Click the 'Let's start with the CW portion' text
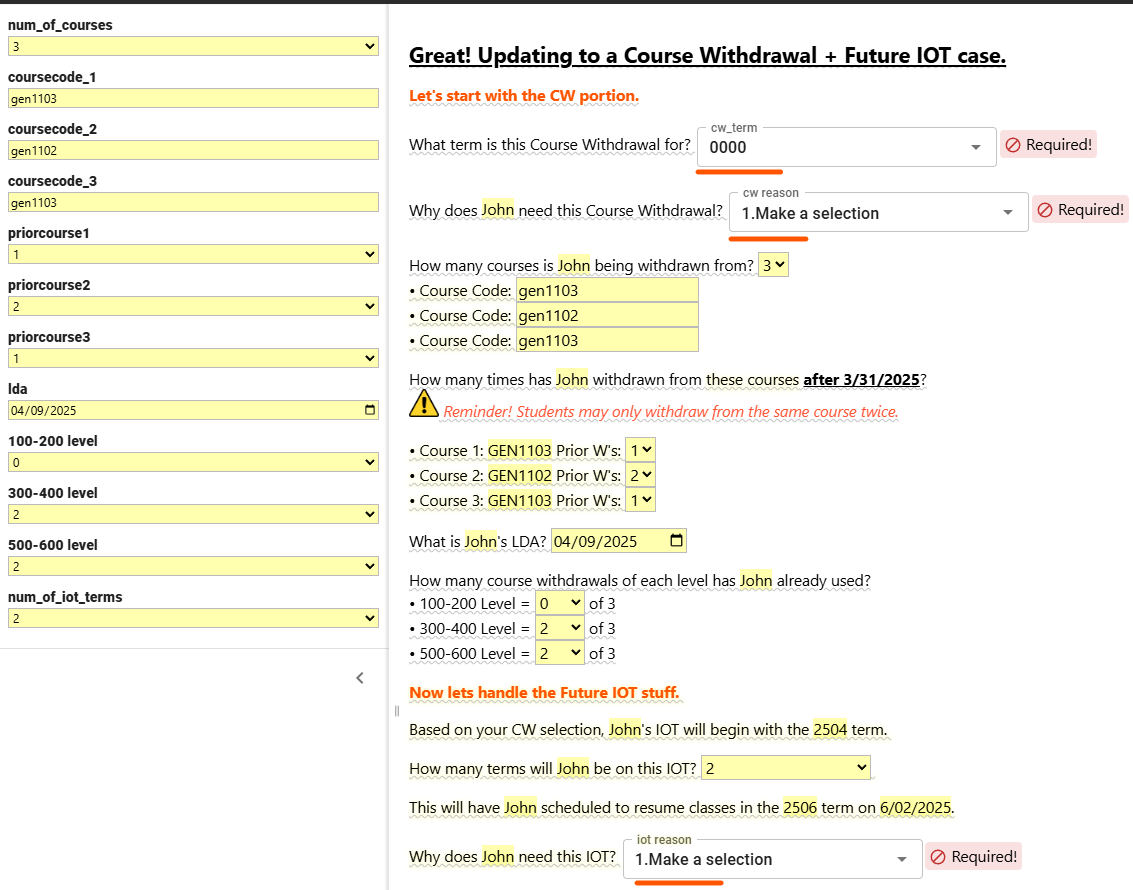This screenshot has height=890, width=1133. click(x=524, y=95)
